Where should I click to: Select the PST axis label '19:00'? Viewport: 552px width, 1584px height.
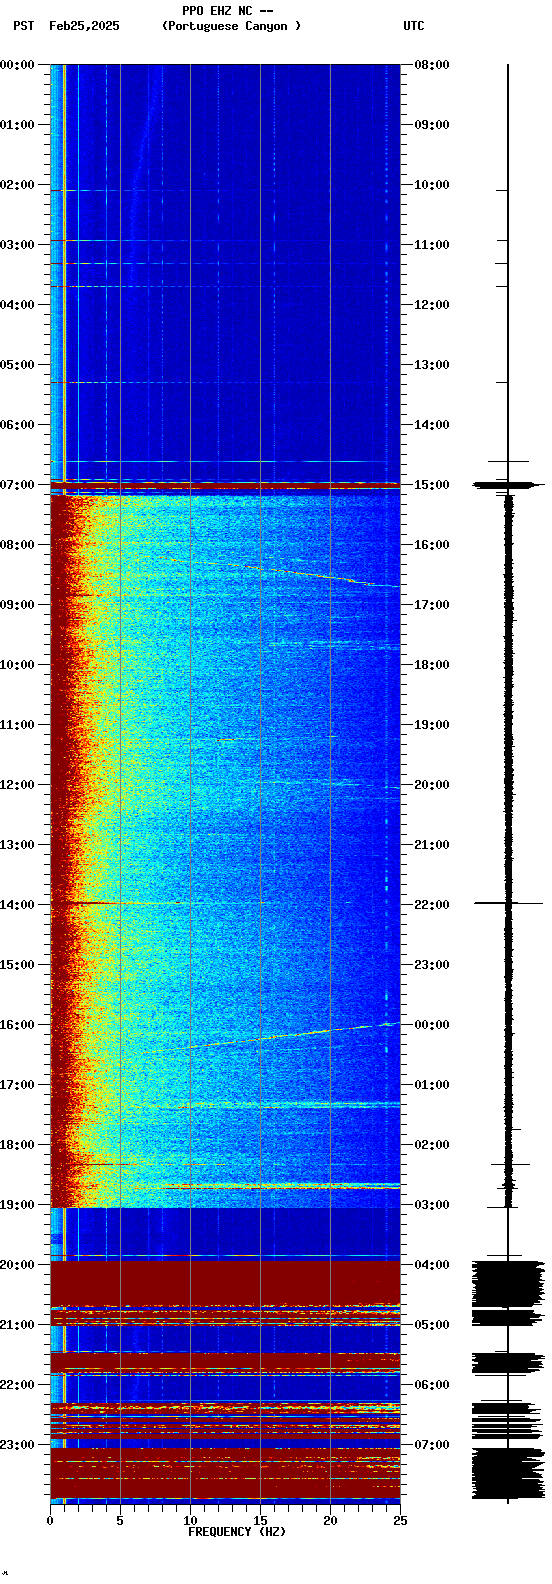(17, 1205)
